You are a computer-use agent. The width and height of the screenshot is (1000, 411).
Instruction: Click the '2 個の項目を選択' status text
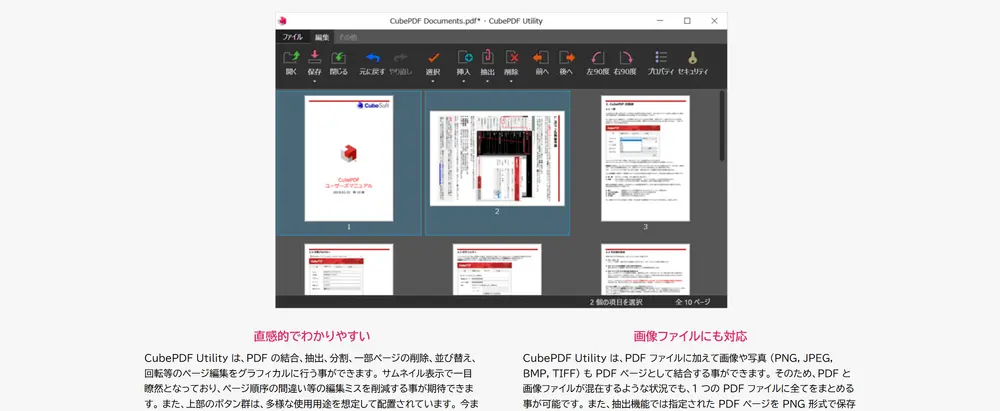[x=615, y=302]
